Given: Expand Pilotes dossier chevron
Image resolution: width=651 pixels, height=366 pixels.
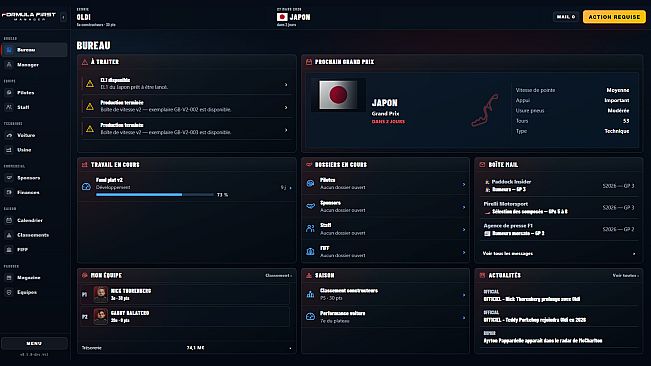Looking at the screenshot, I should click(464, 184).
